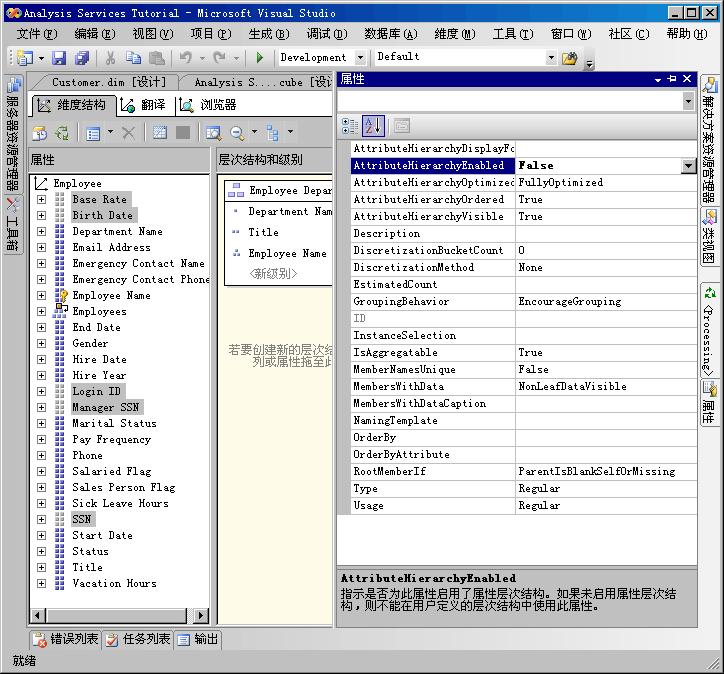Open the AttributeHierarchyEnabled value dropdown

pyautogui.click(x=688, y=166)
